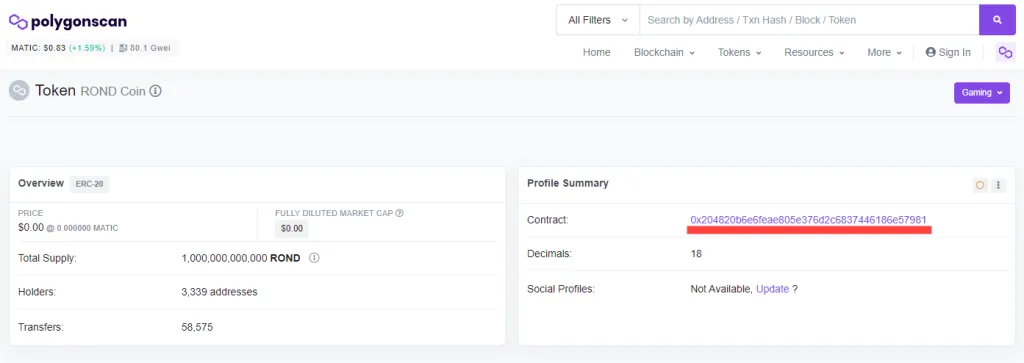Viewport: 1024px width, 363px height.
Task: Click the Social Profiles: label
Action: pos(561,289)
